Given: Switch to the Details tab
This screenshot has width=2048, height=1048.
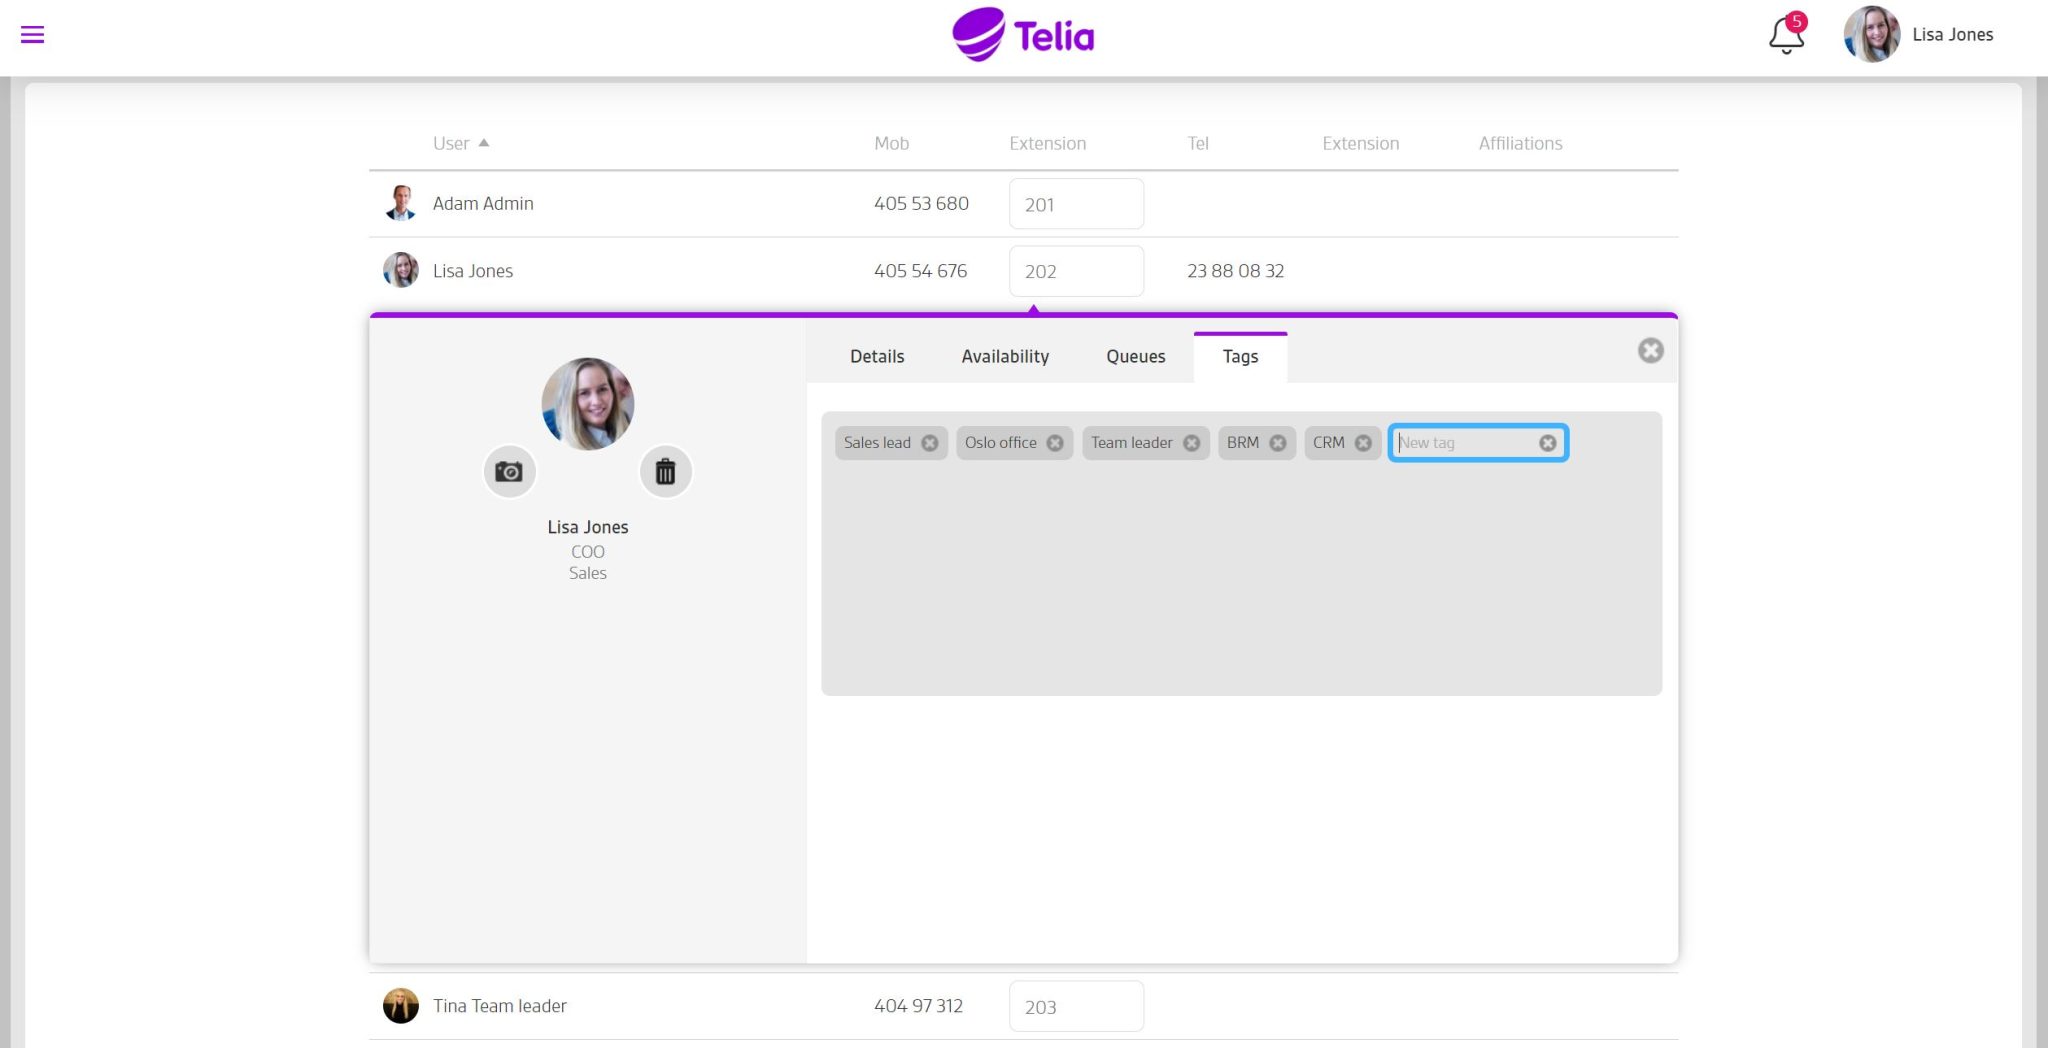Looking at the screenshot, I should (876, 356).
